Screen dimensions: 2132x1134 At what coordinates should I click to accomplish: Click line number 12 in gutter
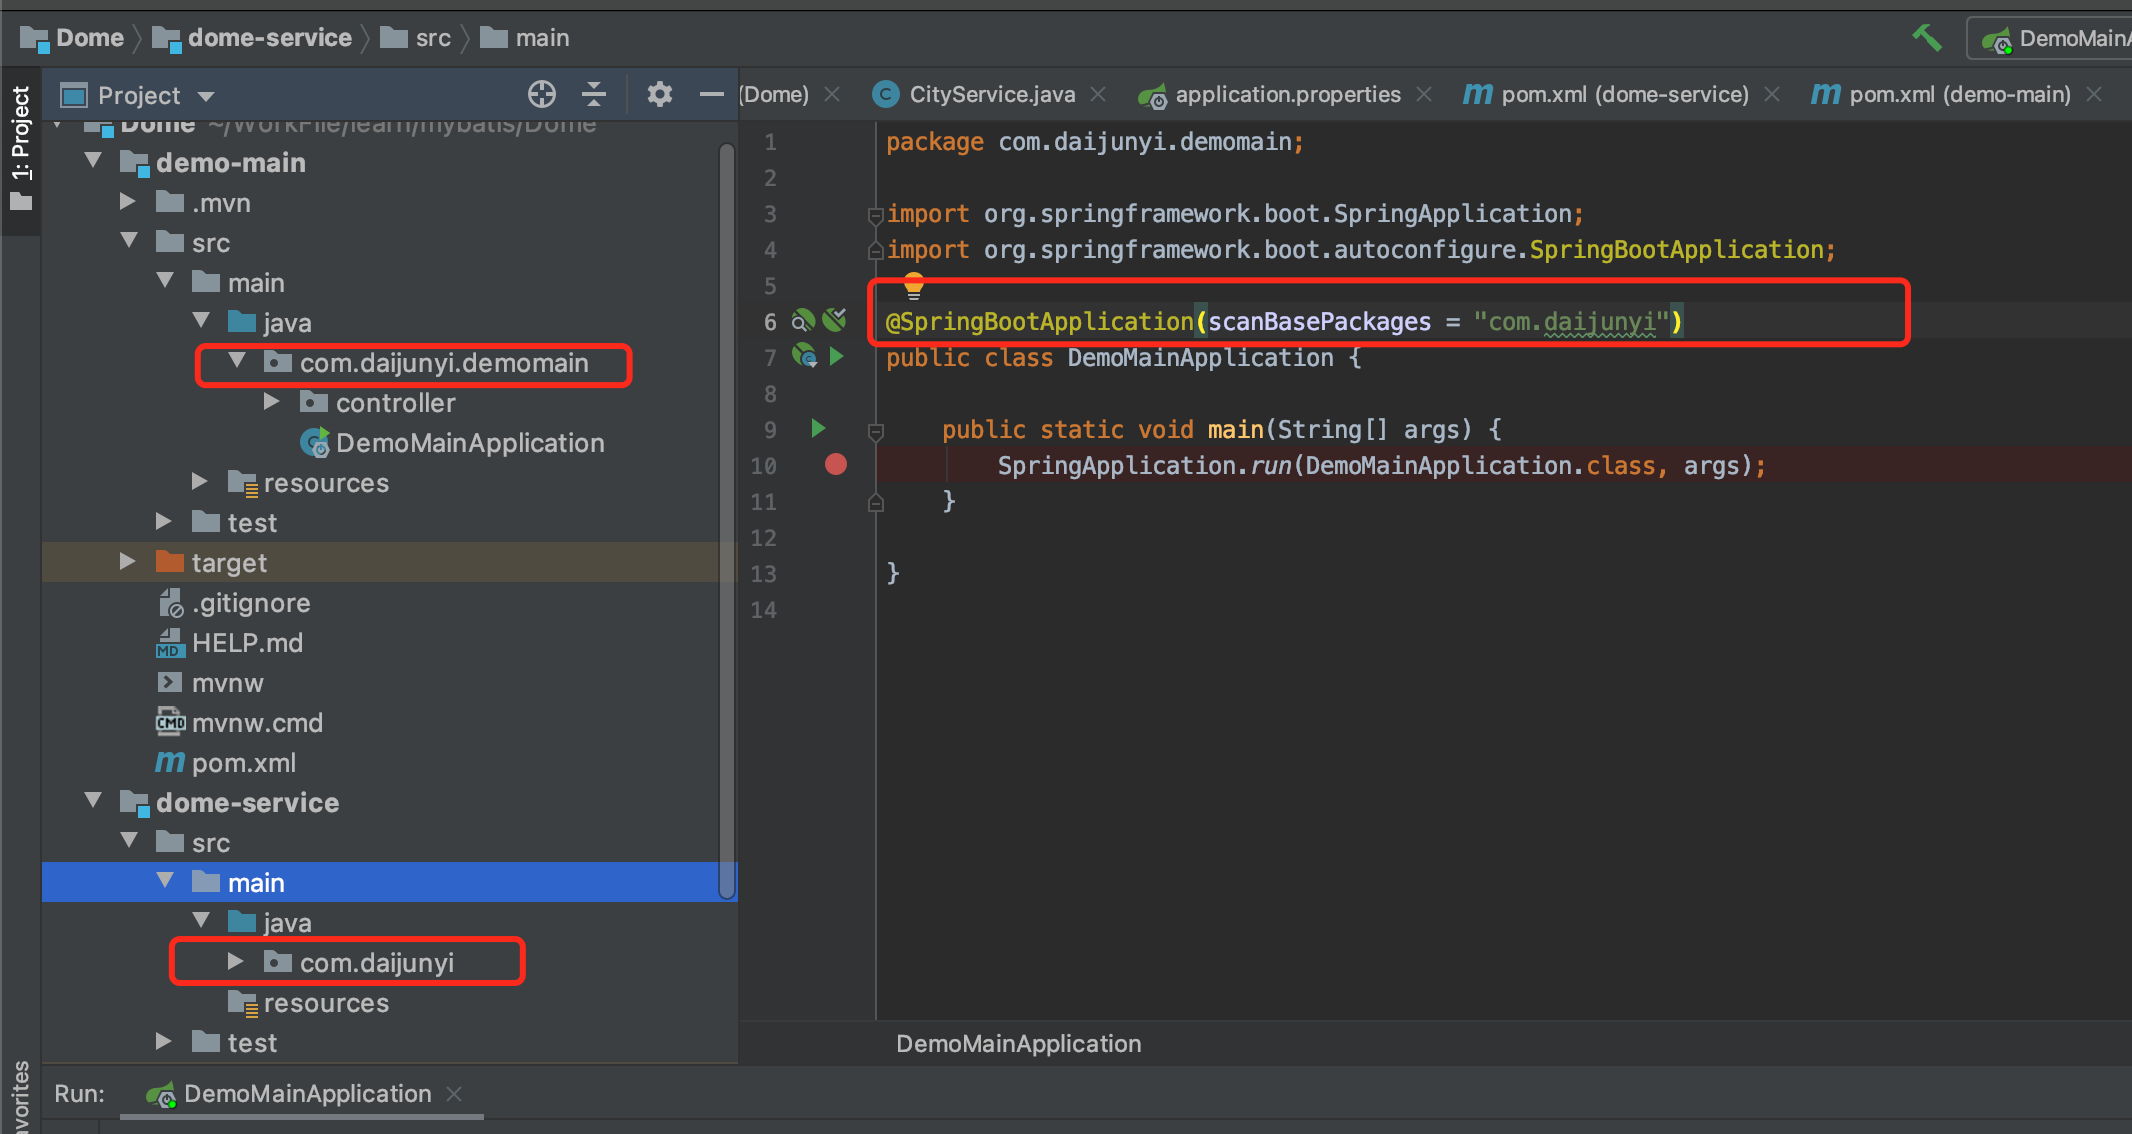point(763,538)
